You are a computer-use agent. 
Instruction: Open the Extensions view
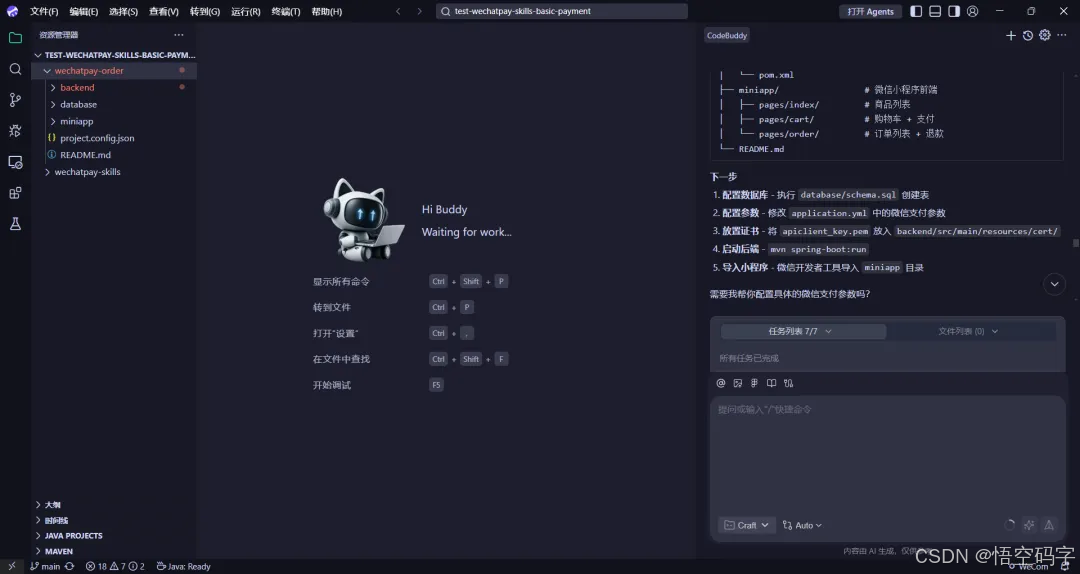(15, 193)
